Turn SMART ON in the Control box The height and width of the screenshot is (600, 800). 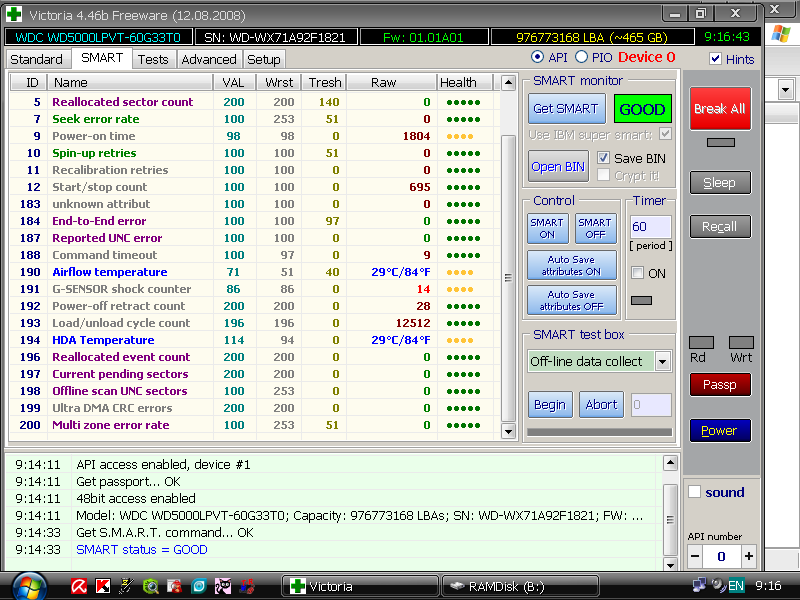point(547,228)
